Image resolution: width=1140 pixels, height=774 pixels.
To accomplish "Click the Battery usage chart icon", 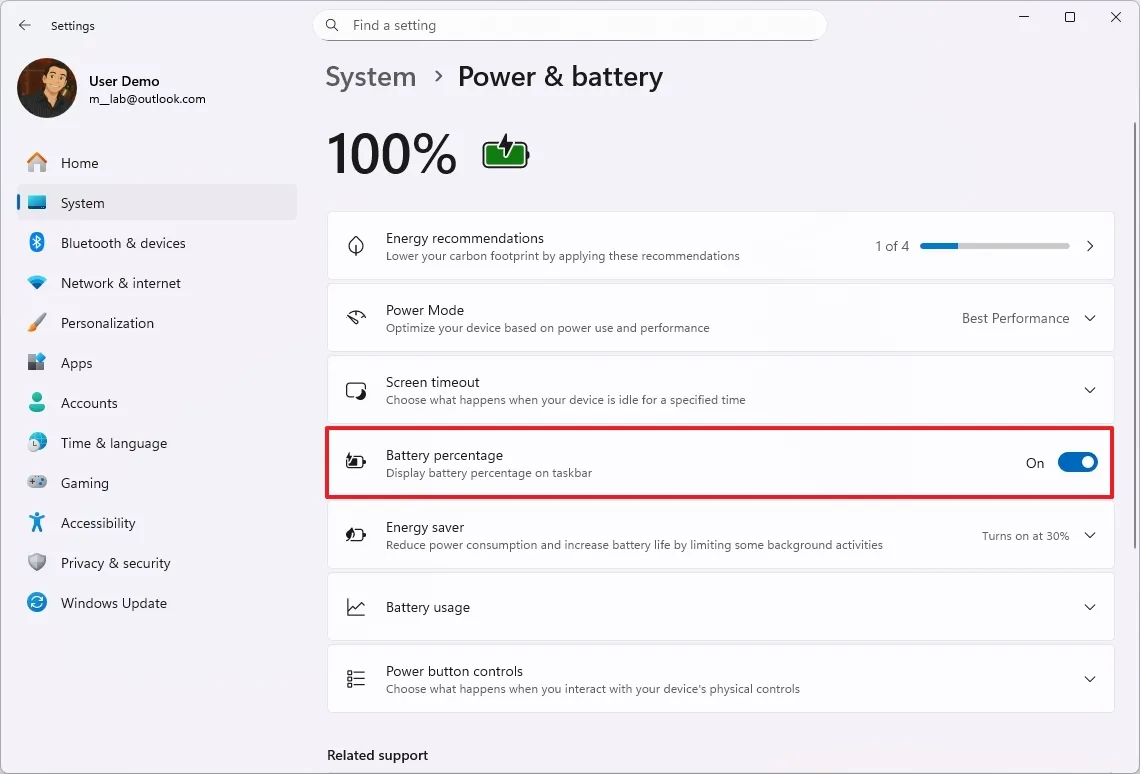I will click(356, 606).
